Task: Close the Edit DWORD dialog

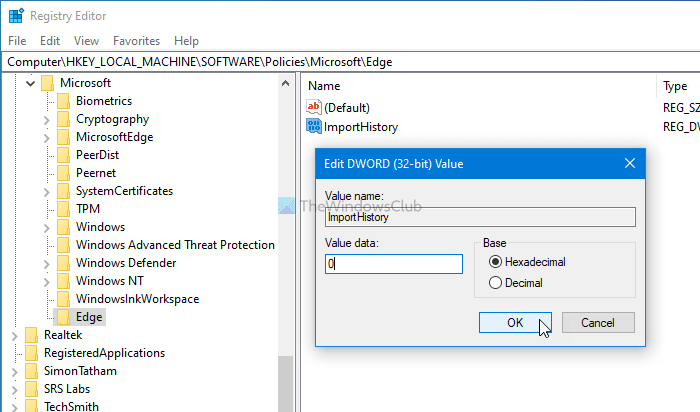Action: [x=630, y=163]
